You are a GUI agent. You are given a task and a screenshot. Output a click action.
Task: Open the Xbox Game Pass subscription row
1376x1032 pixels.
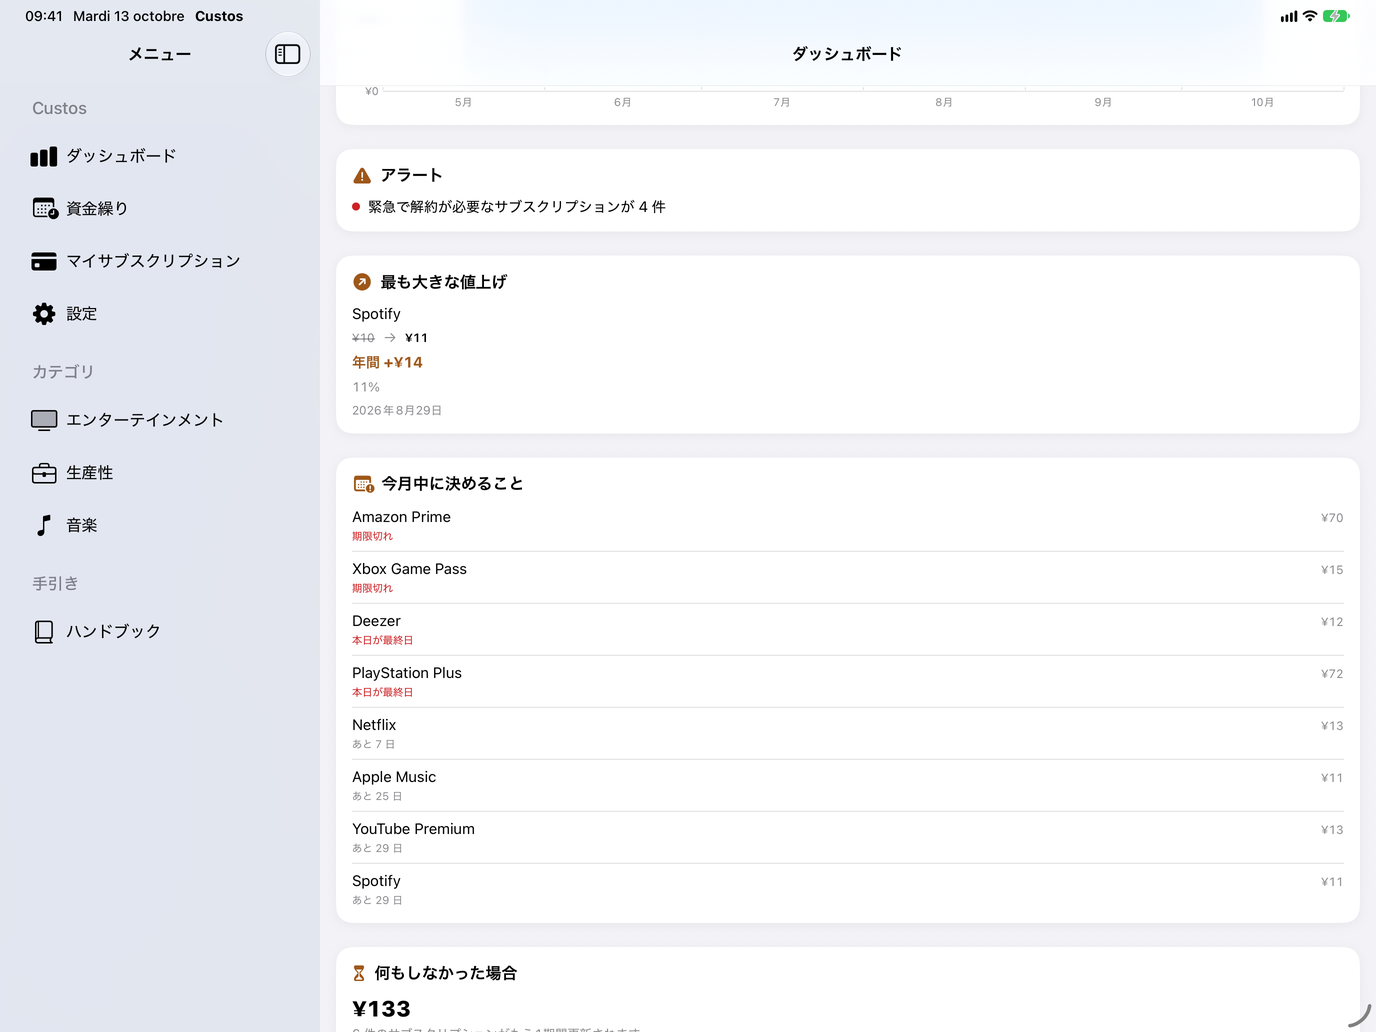click(x=848, y=578)
